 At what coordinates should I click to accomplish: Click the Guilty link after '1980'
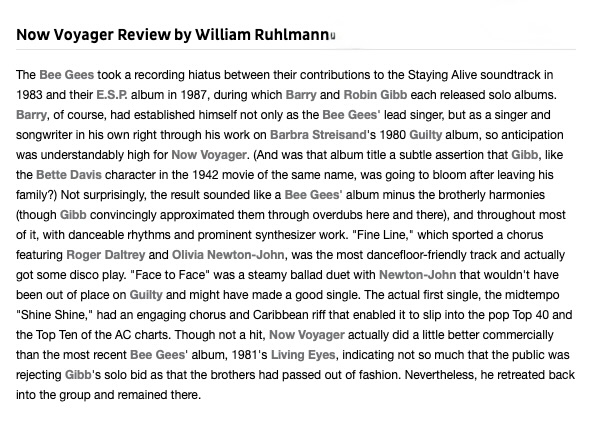(x=426, y=135)
